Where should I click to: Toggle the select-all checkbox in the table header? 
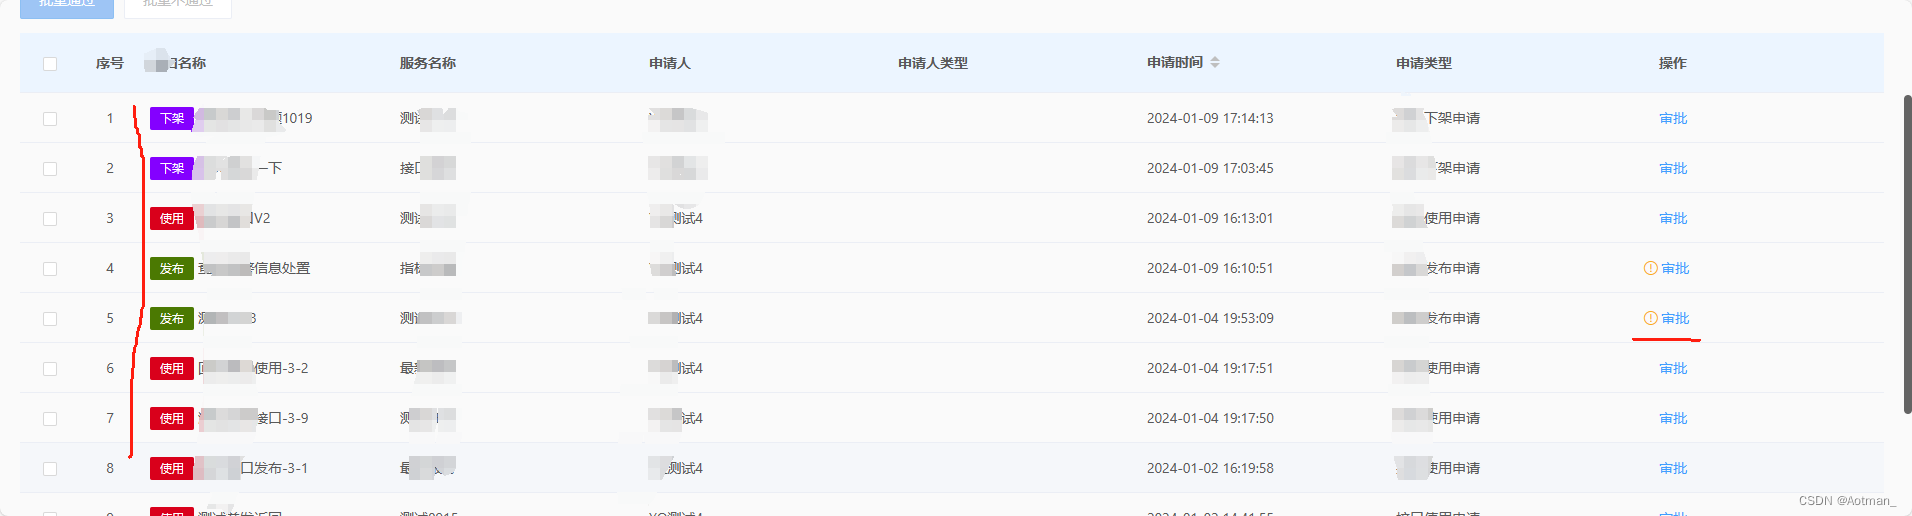point(50,64)
